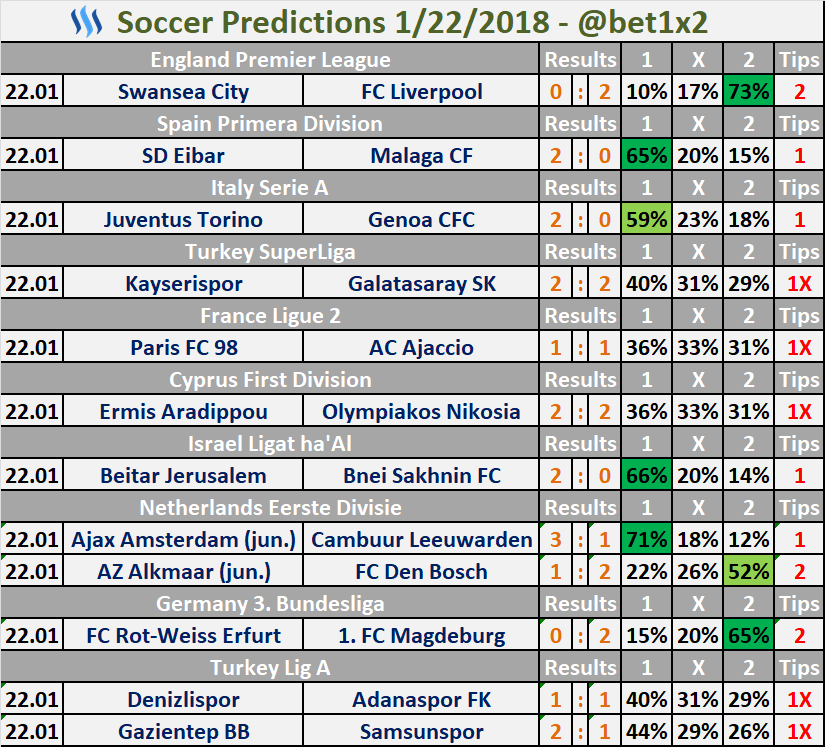Click the Malaga CF team name
The image size is (825, 747).
click(x=421, y=156)
